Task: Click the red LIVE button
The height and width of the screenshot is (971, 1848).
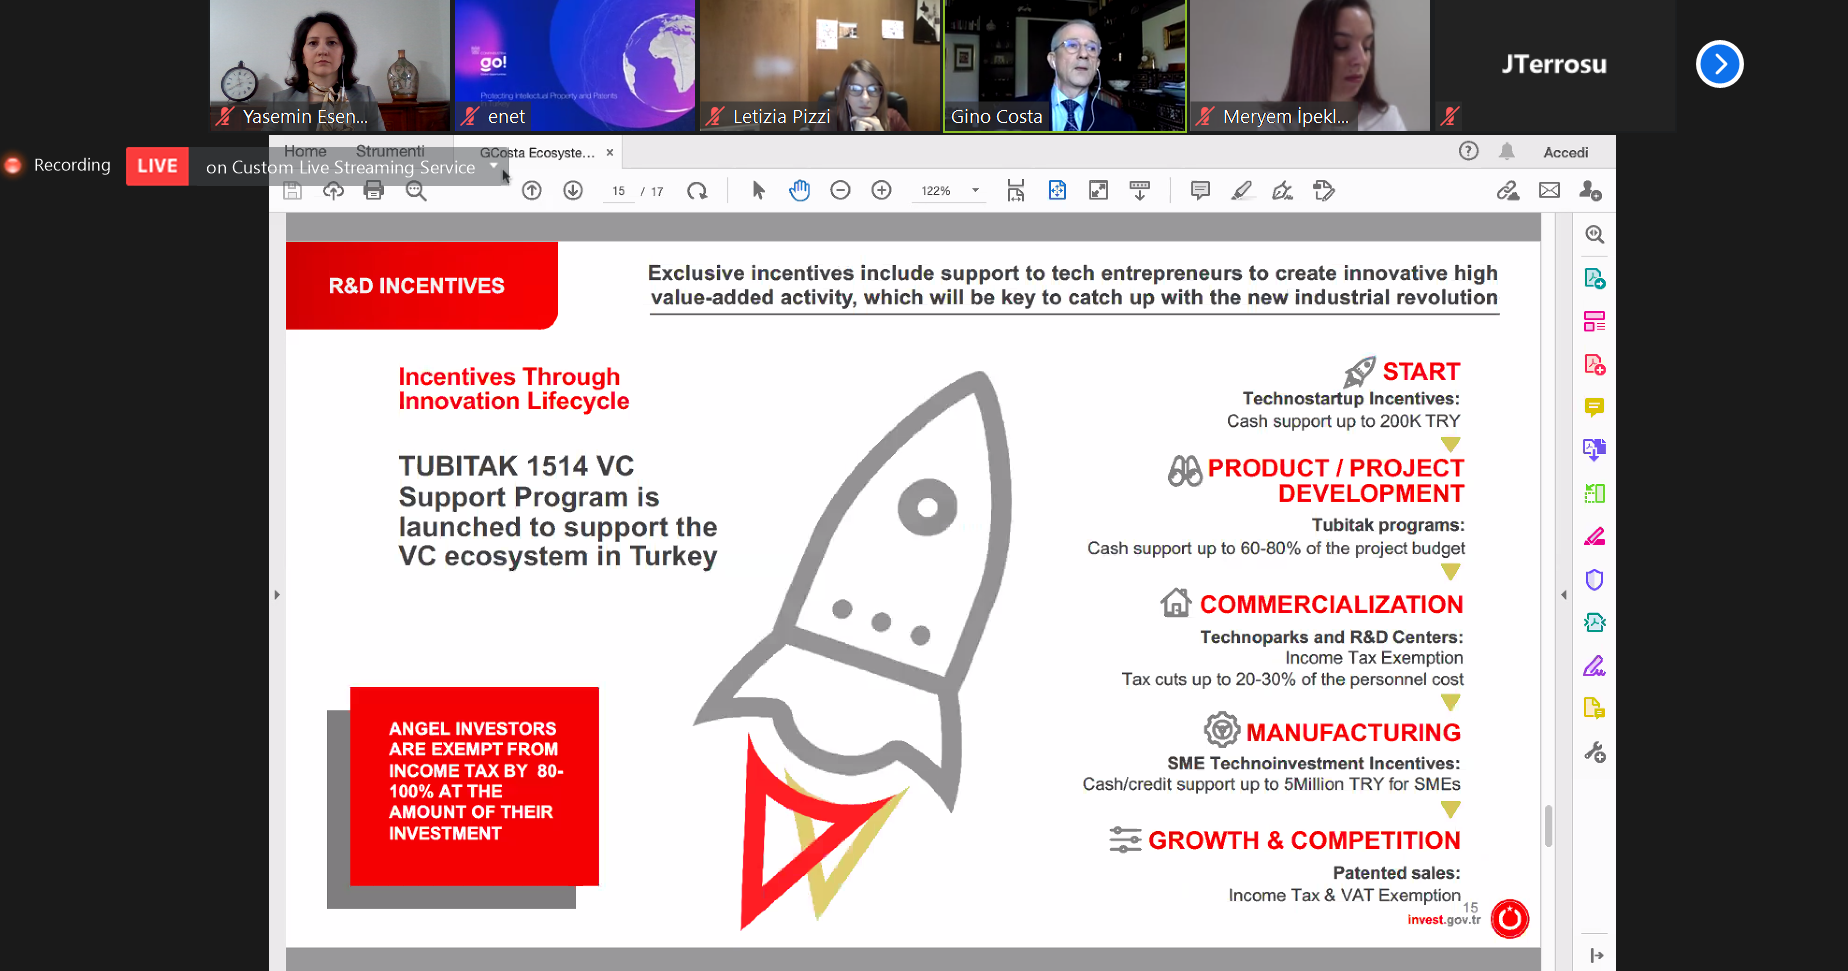Action: (157, 166)
